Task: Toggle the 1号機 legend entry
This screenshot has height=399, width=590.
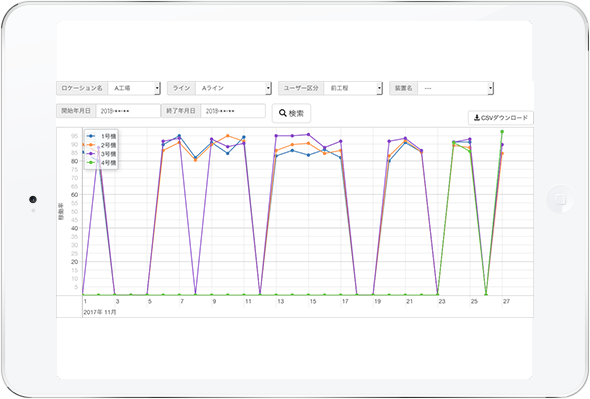Action: [102, 136]
